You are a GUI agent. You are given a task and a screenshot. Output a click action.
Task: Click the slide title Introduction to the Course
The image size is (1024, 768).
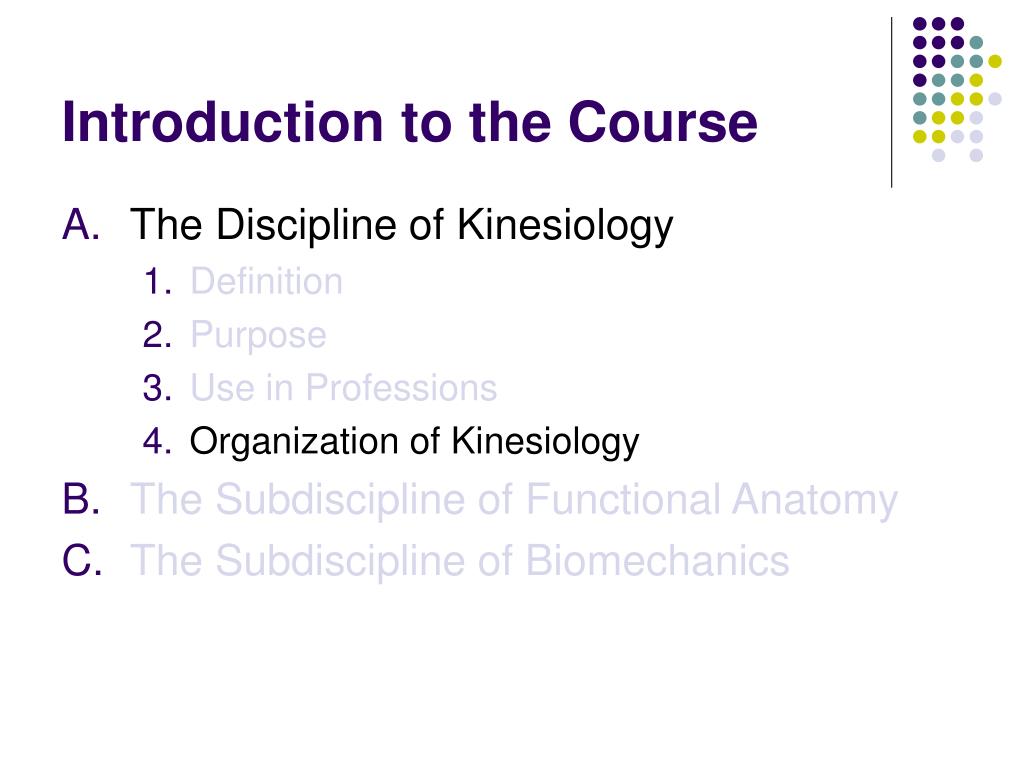click(409, 122)
